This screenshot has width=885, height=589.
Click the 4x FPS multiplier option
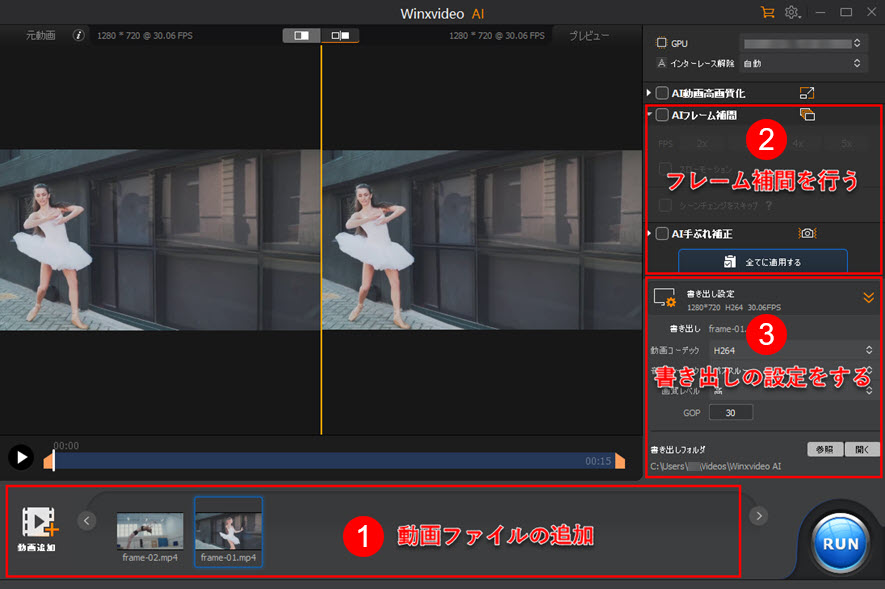[x=798, y=144]
